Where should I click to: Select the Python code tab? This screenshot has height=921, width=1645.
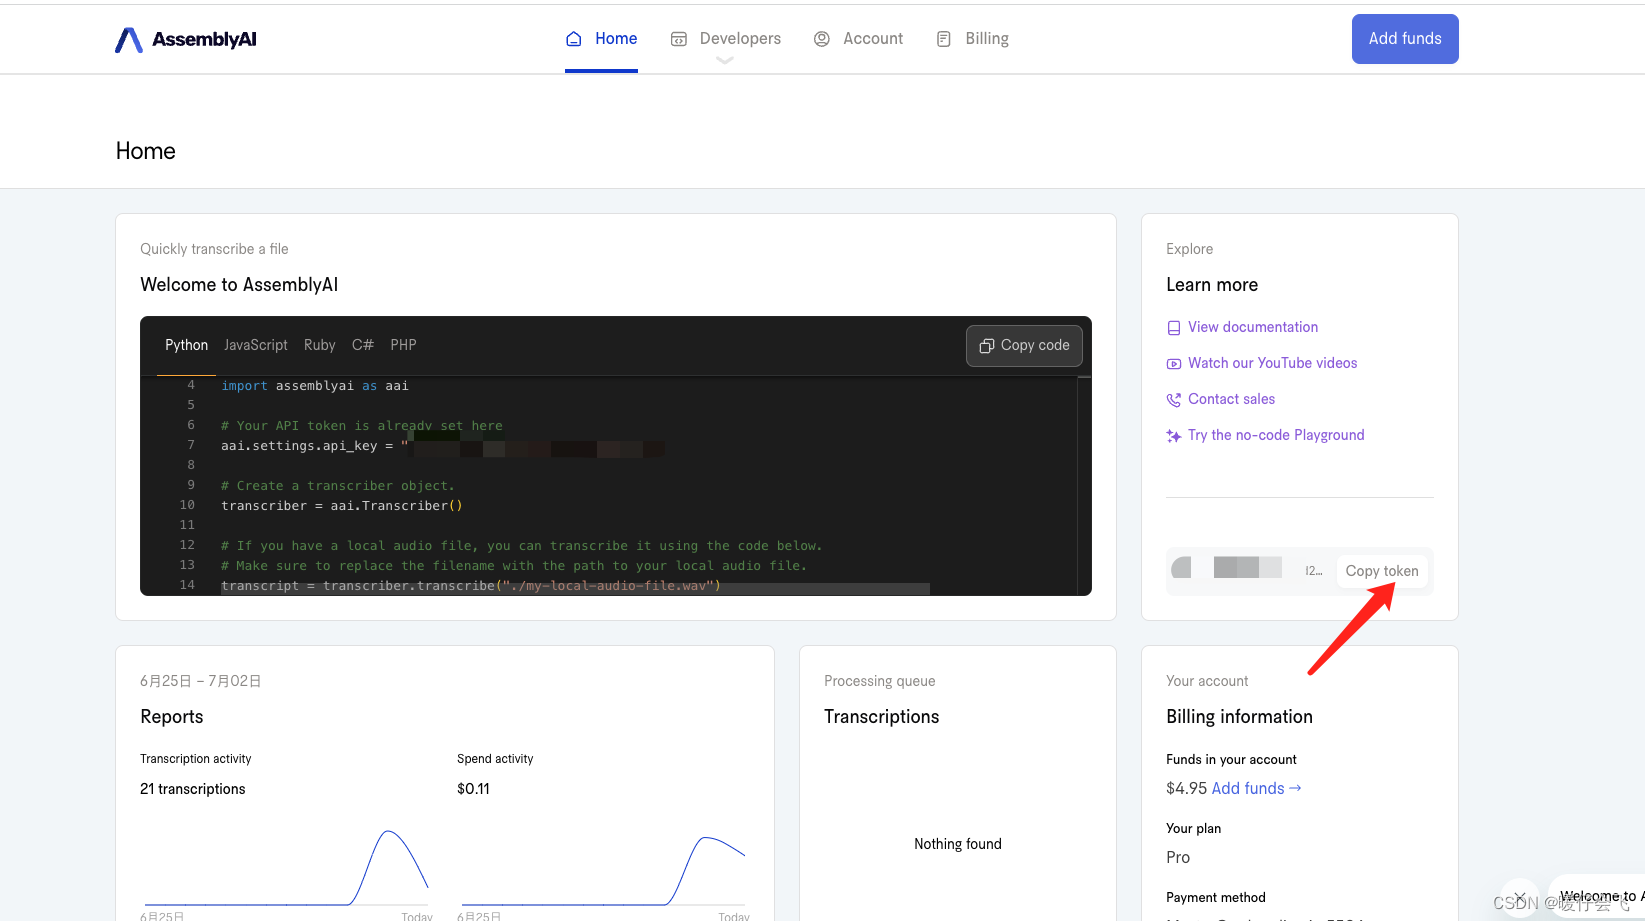(187, 345)
